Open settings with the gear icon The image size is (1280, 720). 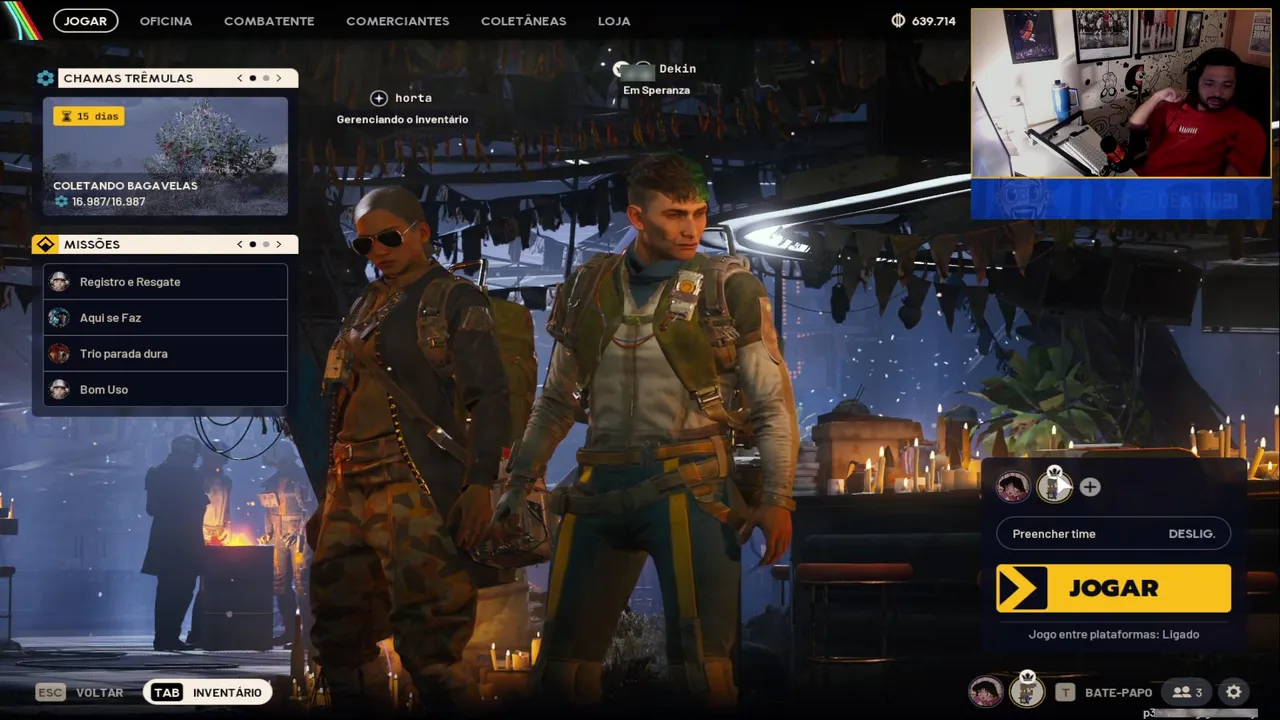pyautogui.click(x=1234, y=692)
